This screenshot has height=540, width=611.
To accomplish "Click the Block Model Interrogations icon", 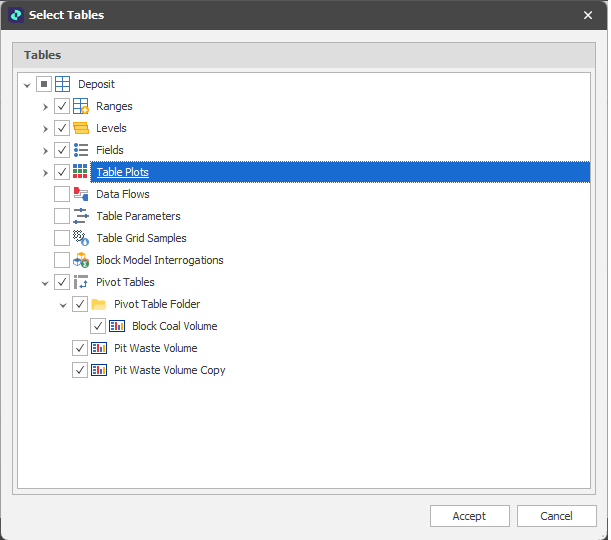I will point(81,260).
